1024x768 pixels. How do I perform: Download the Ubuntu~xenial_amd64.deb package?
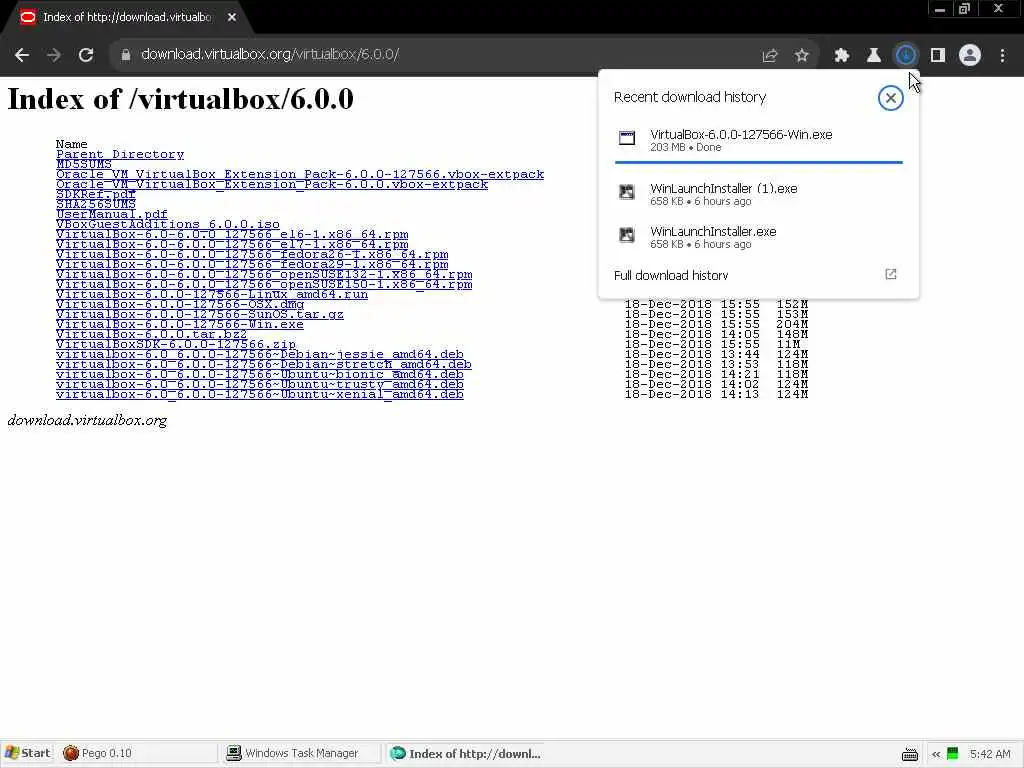click(260, 394)
